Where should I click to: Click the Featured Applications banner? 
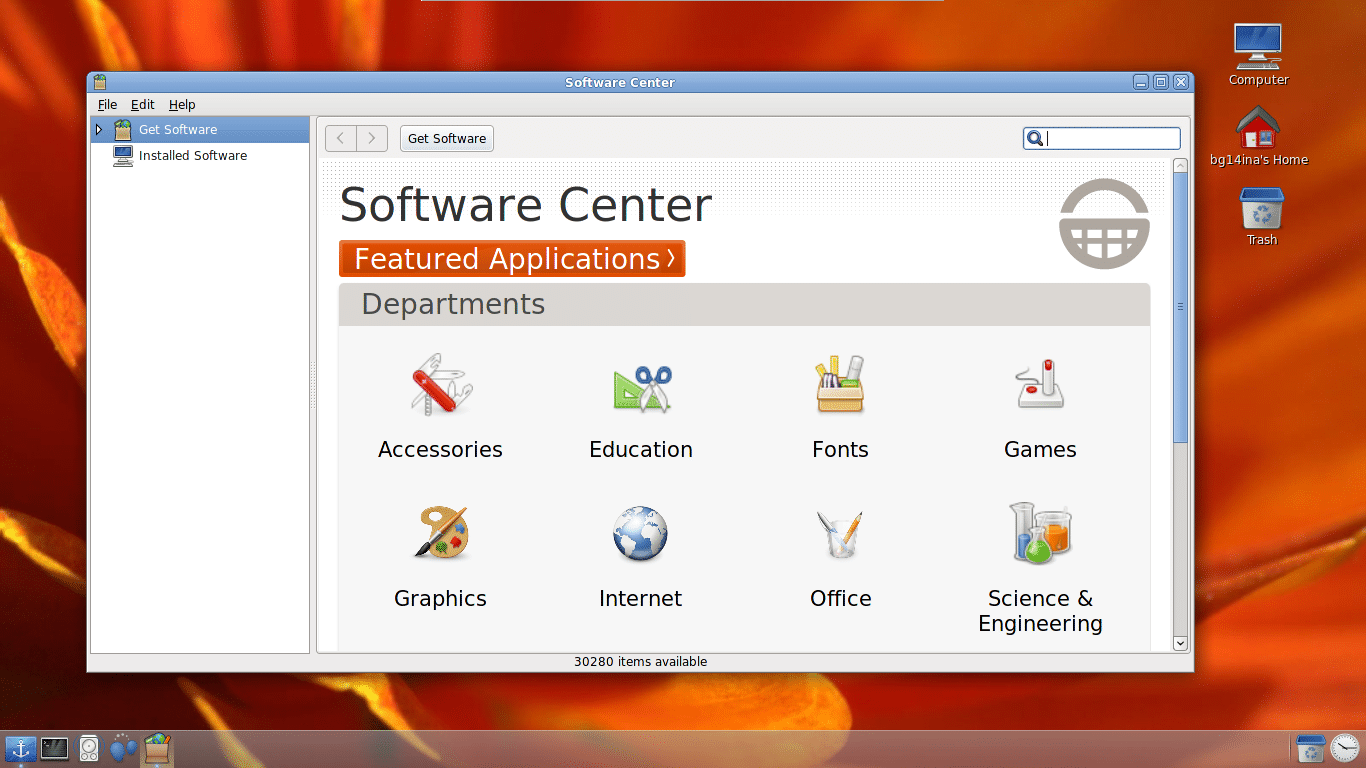point(512,259)
